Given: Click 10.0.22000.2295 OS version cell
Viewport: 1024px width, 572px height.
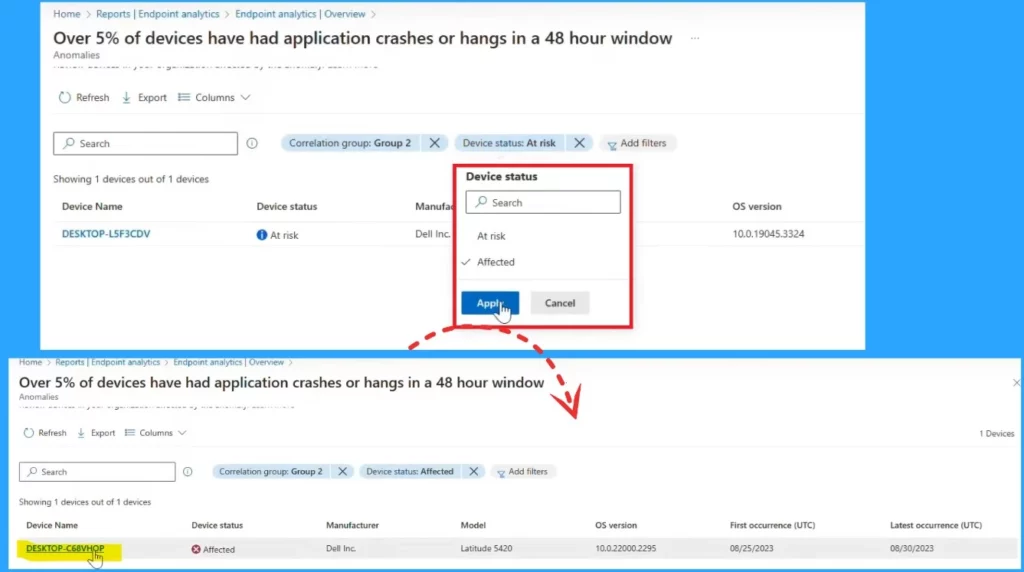Looking at the screenshot, I should [x=625, y=548].
